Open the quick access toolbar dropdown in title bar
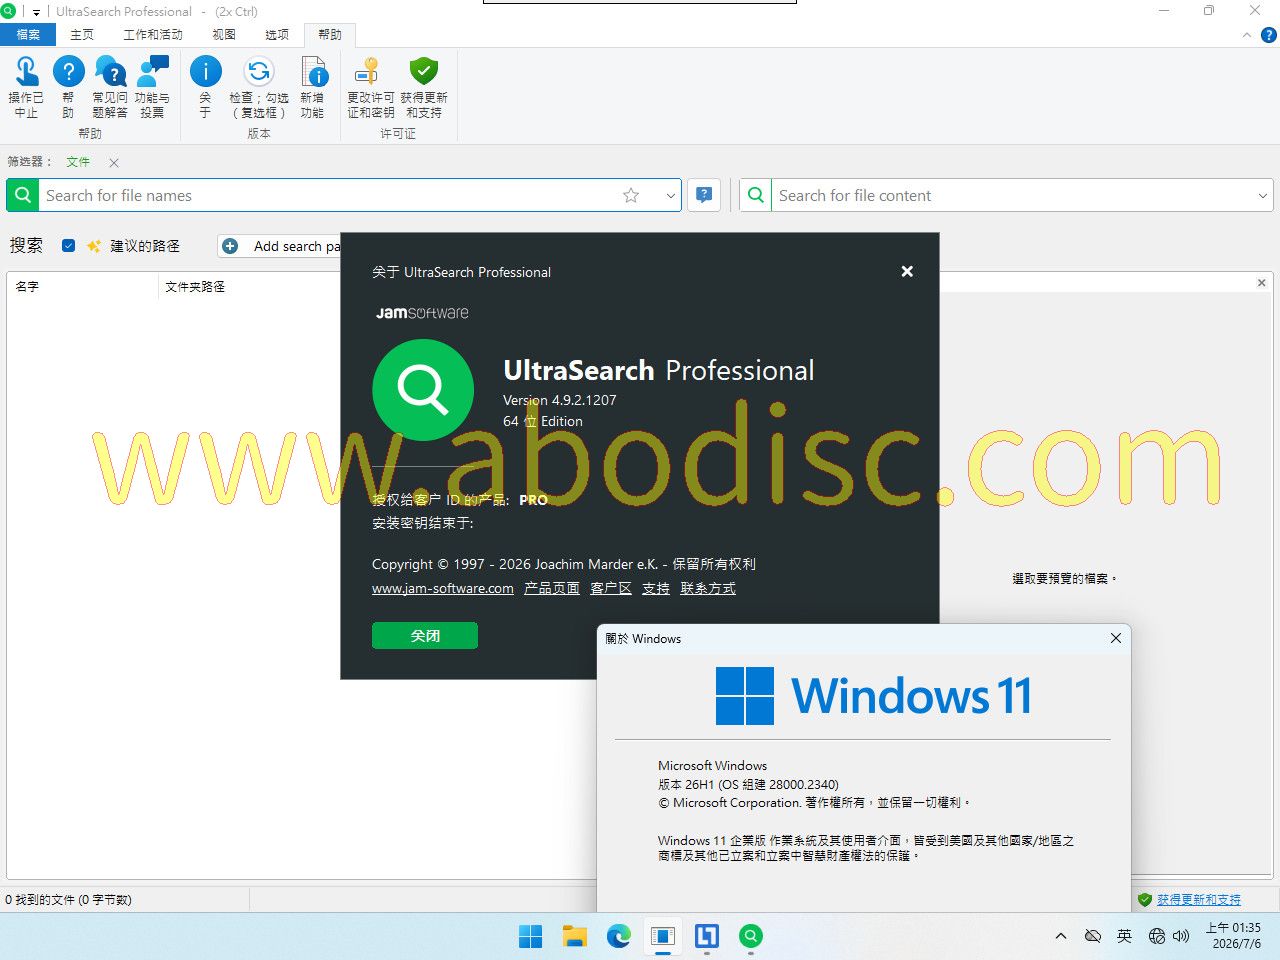Viewport: 1280px width, 960px height. pyautogui.click(x=36, y=12)
